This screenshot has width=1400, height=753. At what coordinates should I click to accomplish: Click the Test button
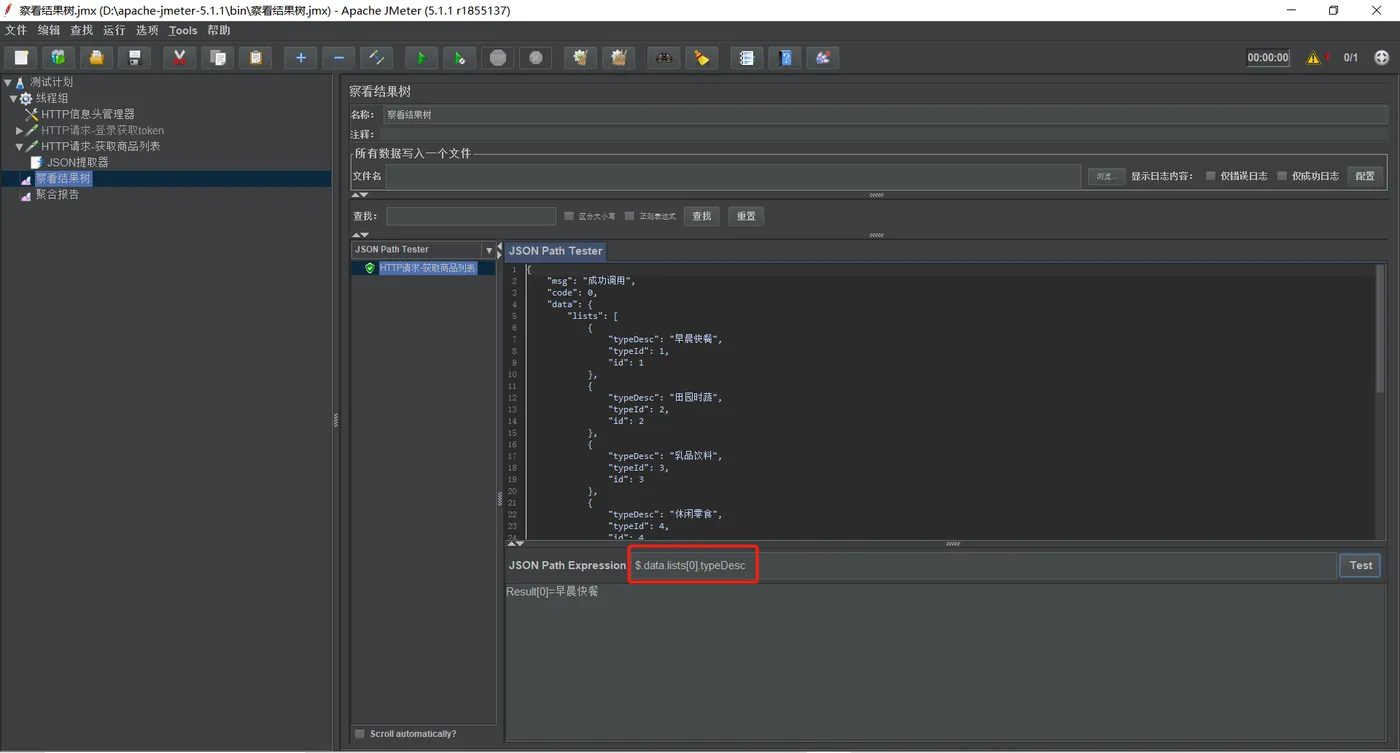(1360, 565)
